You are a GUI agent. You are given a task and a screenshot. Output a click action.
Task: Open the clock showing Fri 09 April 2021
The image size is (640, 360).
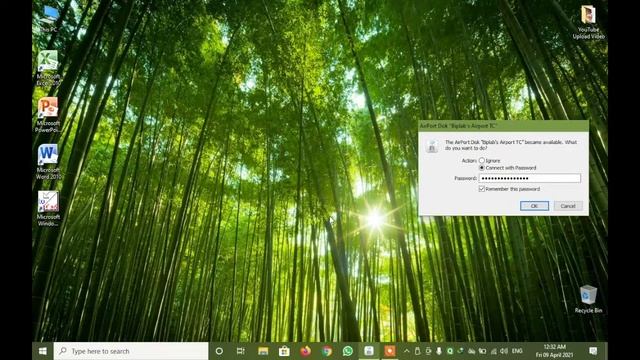(x=554, y=351)
